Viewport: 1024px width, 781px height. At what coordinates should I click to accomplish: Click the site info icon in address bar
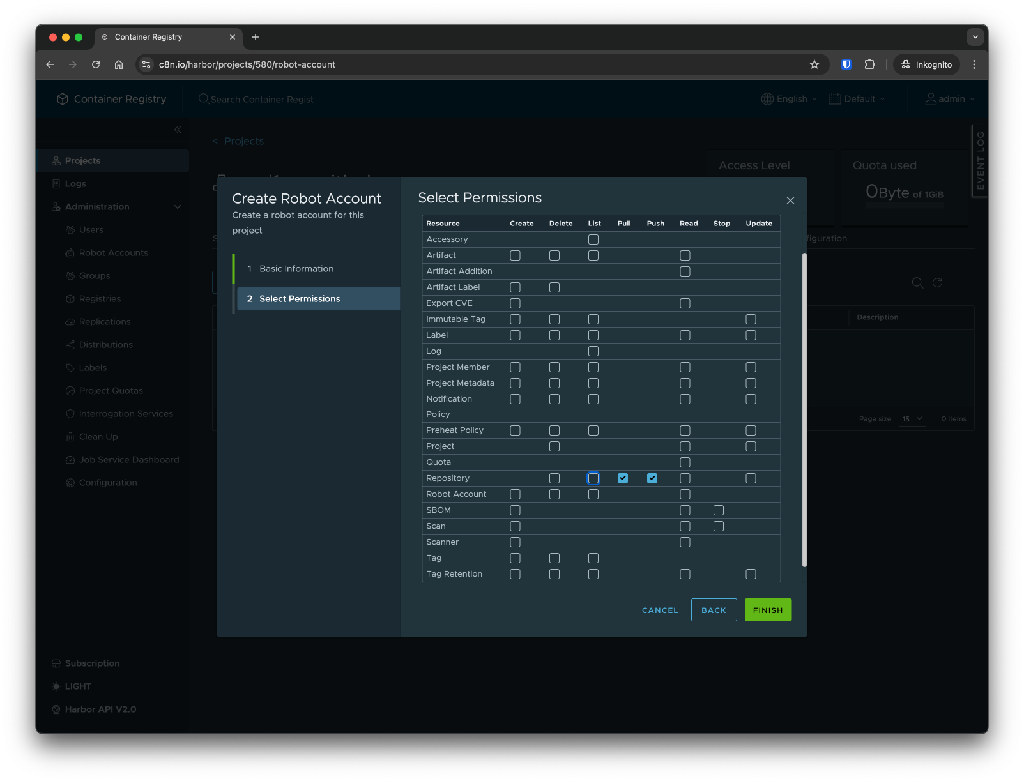click(x=146, y=65)
